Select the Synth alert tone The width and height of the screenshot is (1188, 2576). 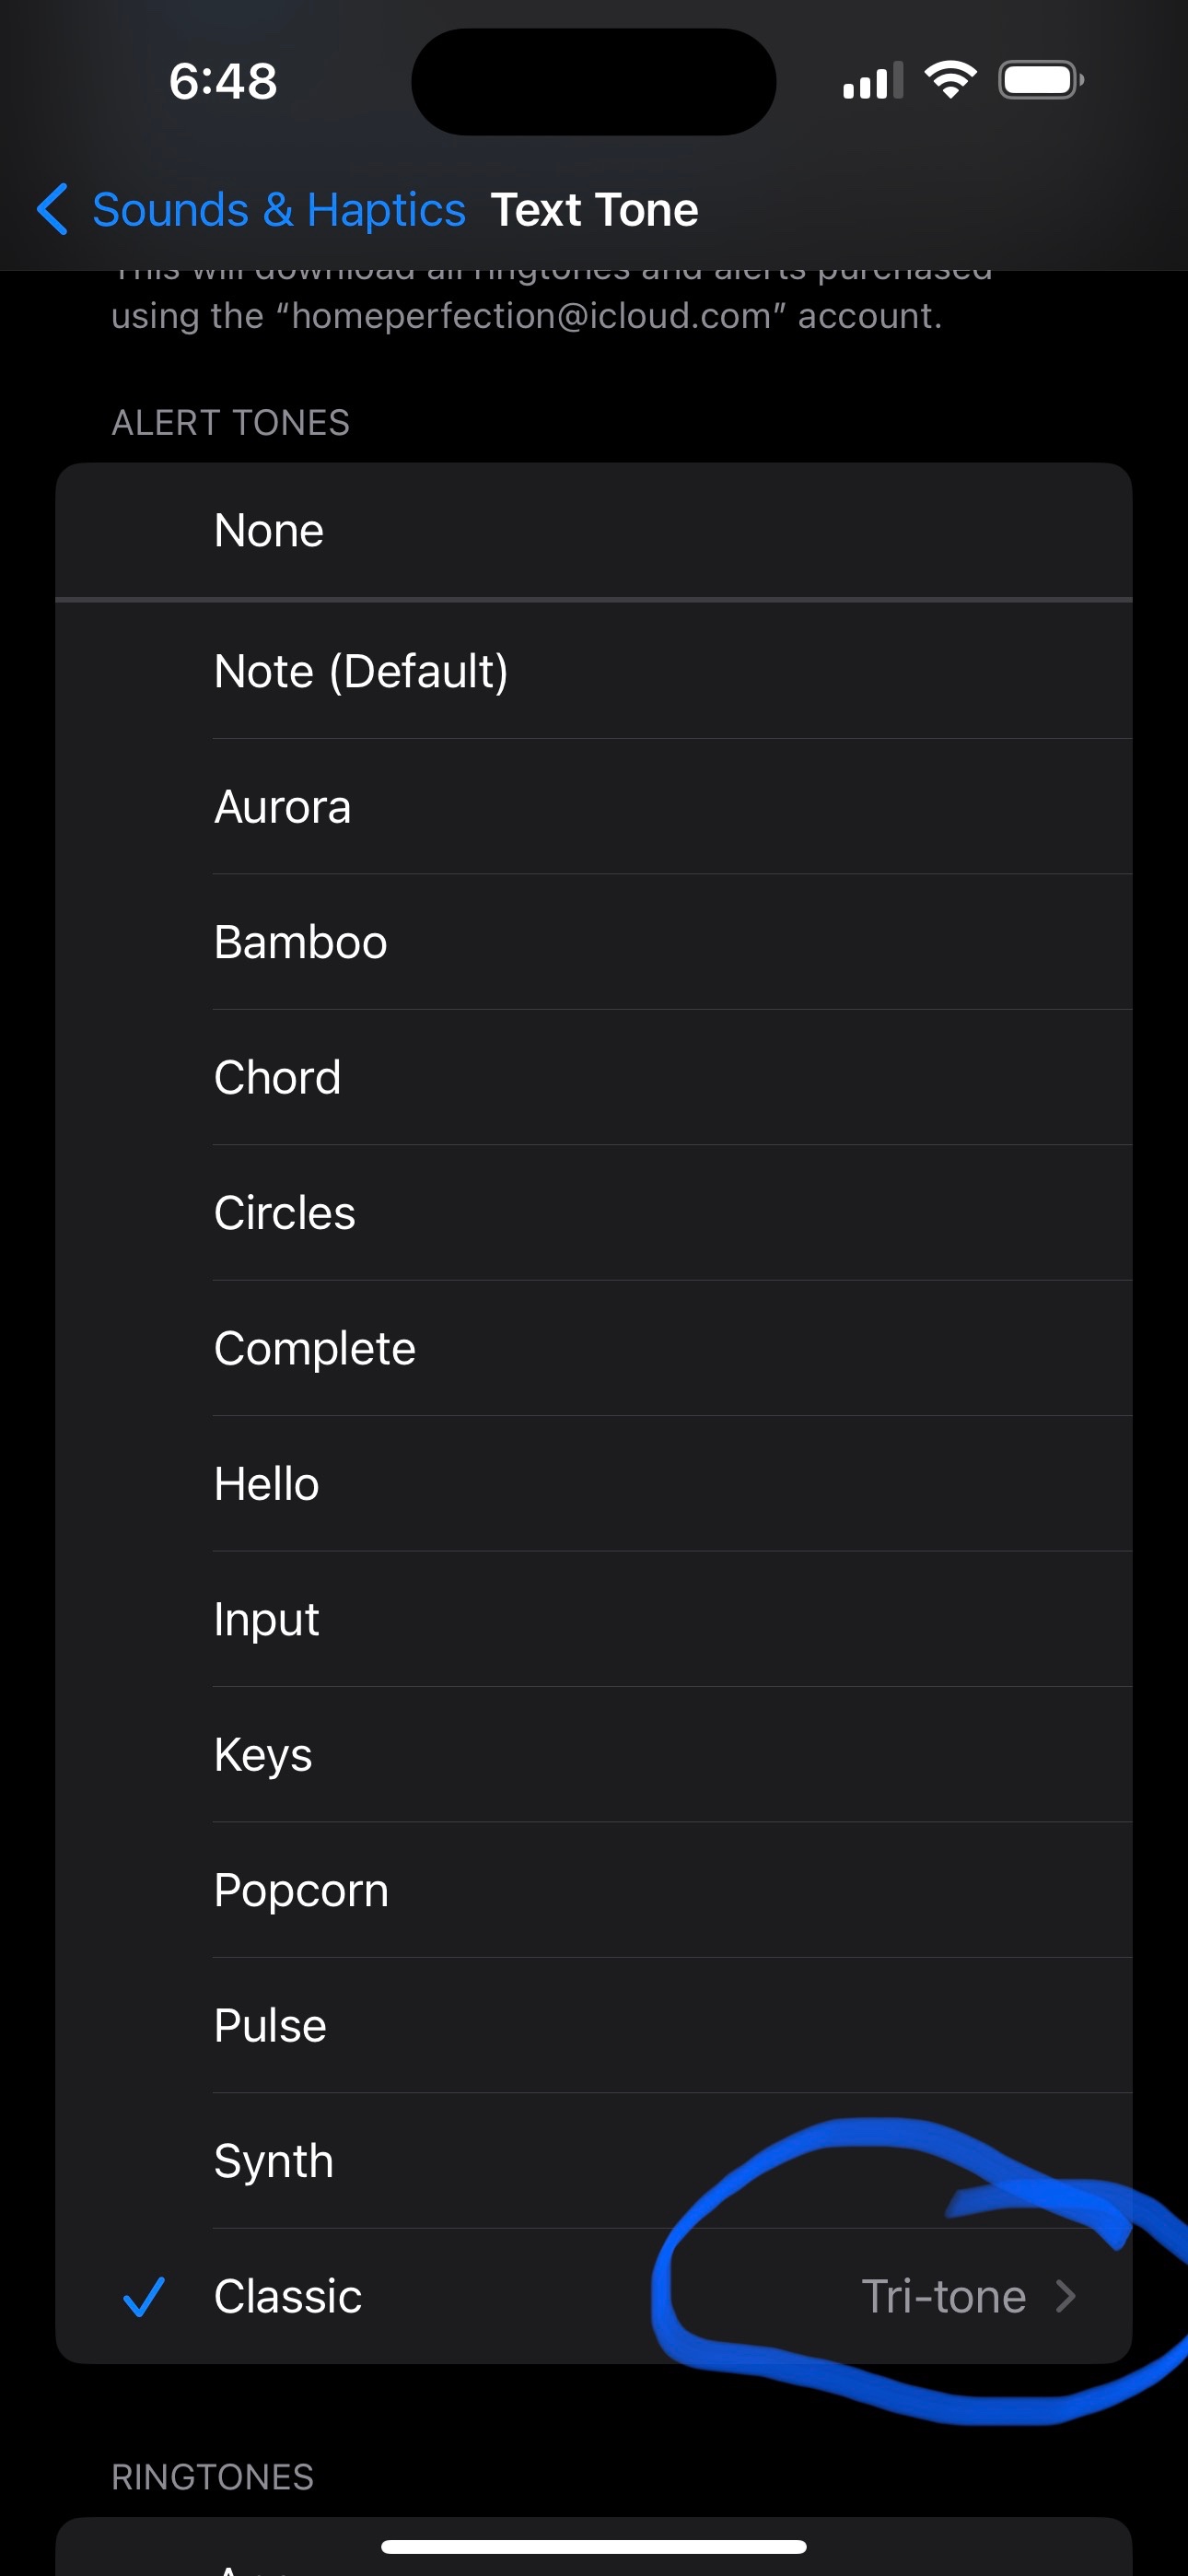point(594,2161)
